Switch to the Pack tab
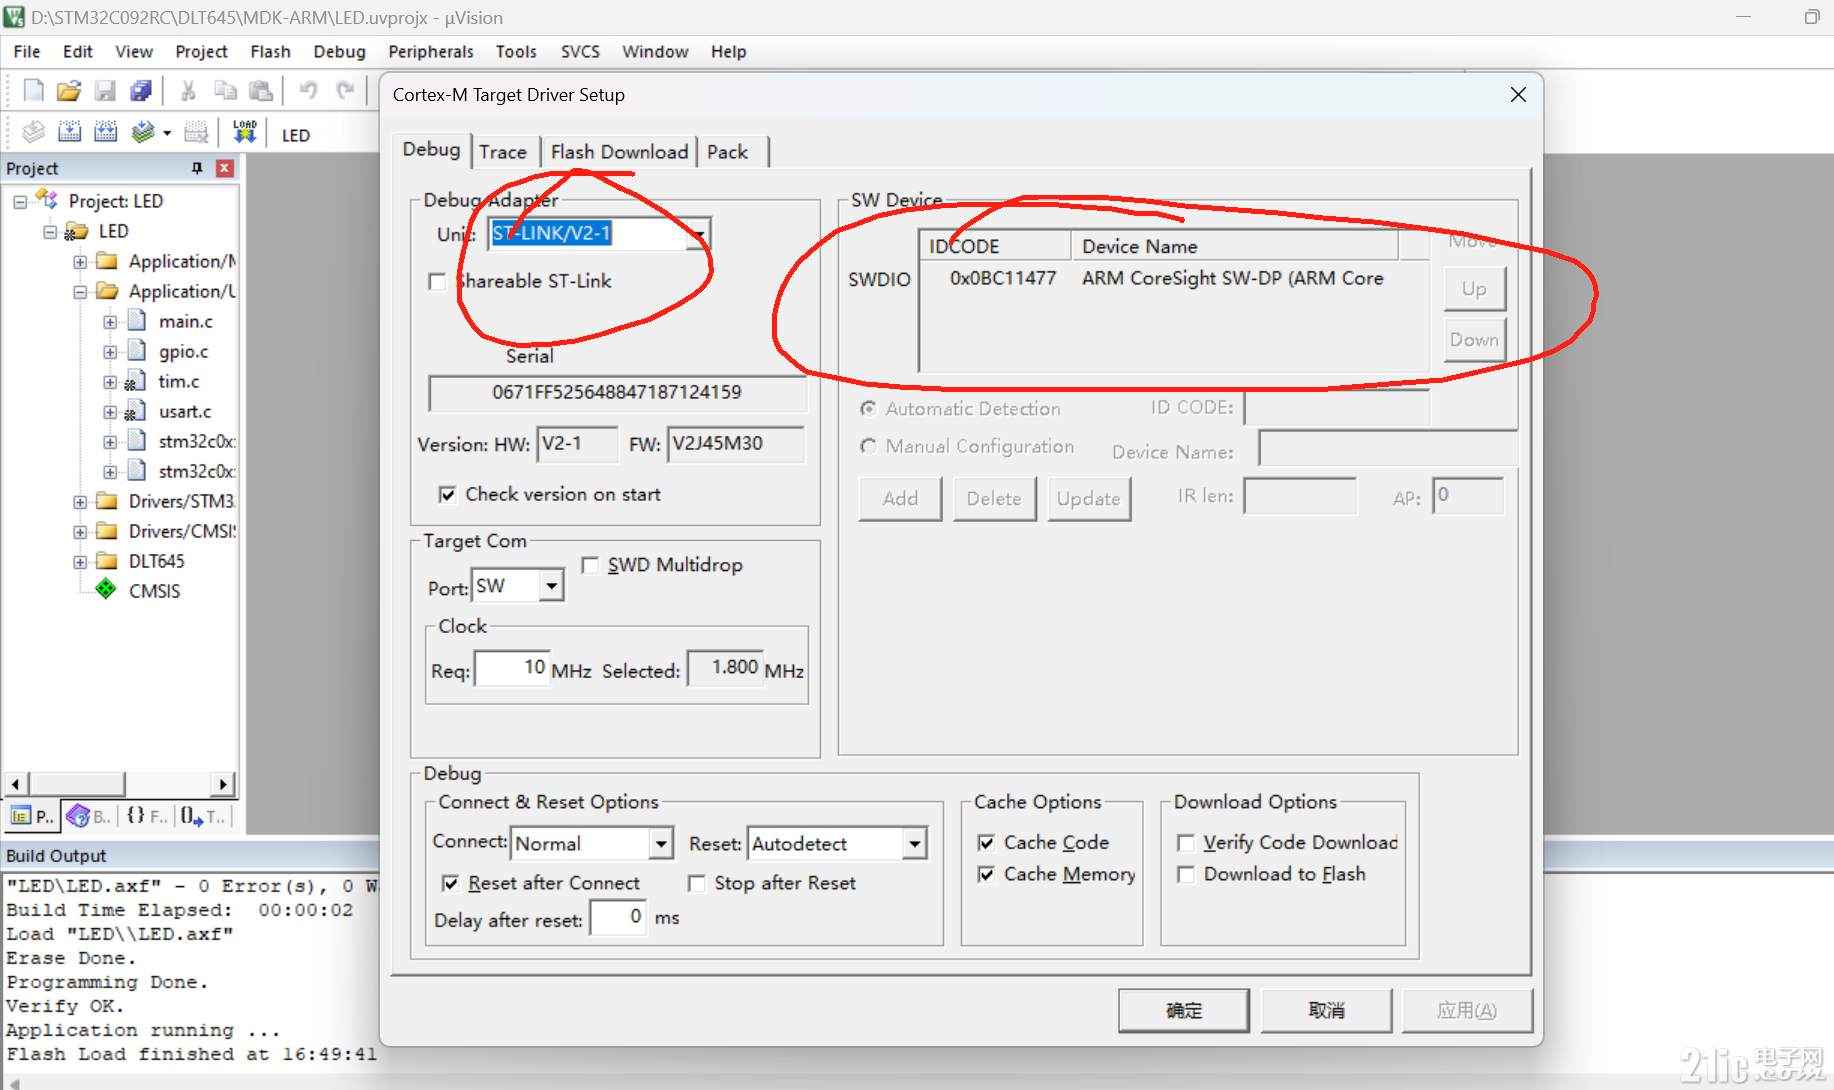 pos(727,152)
